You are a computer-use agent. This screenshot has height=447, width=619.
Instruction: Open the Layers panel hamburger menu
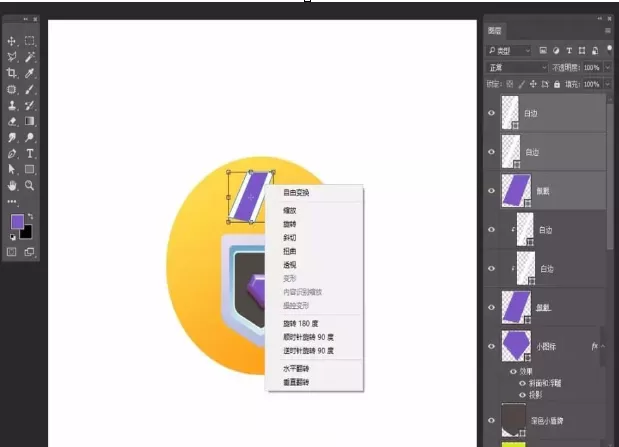[x=608, y=31]
